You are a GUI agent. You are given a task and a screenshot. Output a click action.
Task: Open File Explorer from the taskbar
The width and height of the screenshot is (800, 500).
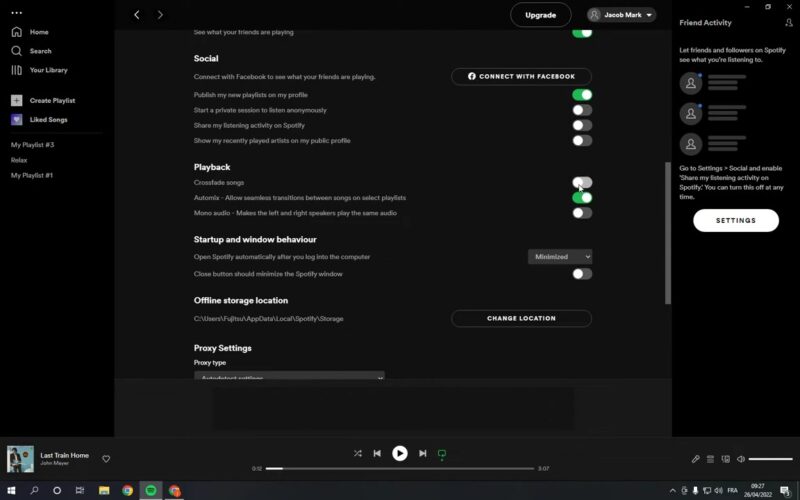pos(104,490)
